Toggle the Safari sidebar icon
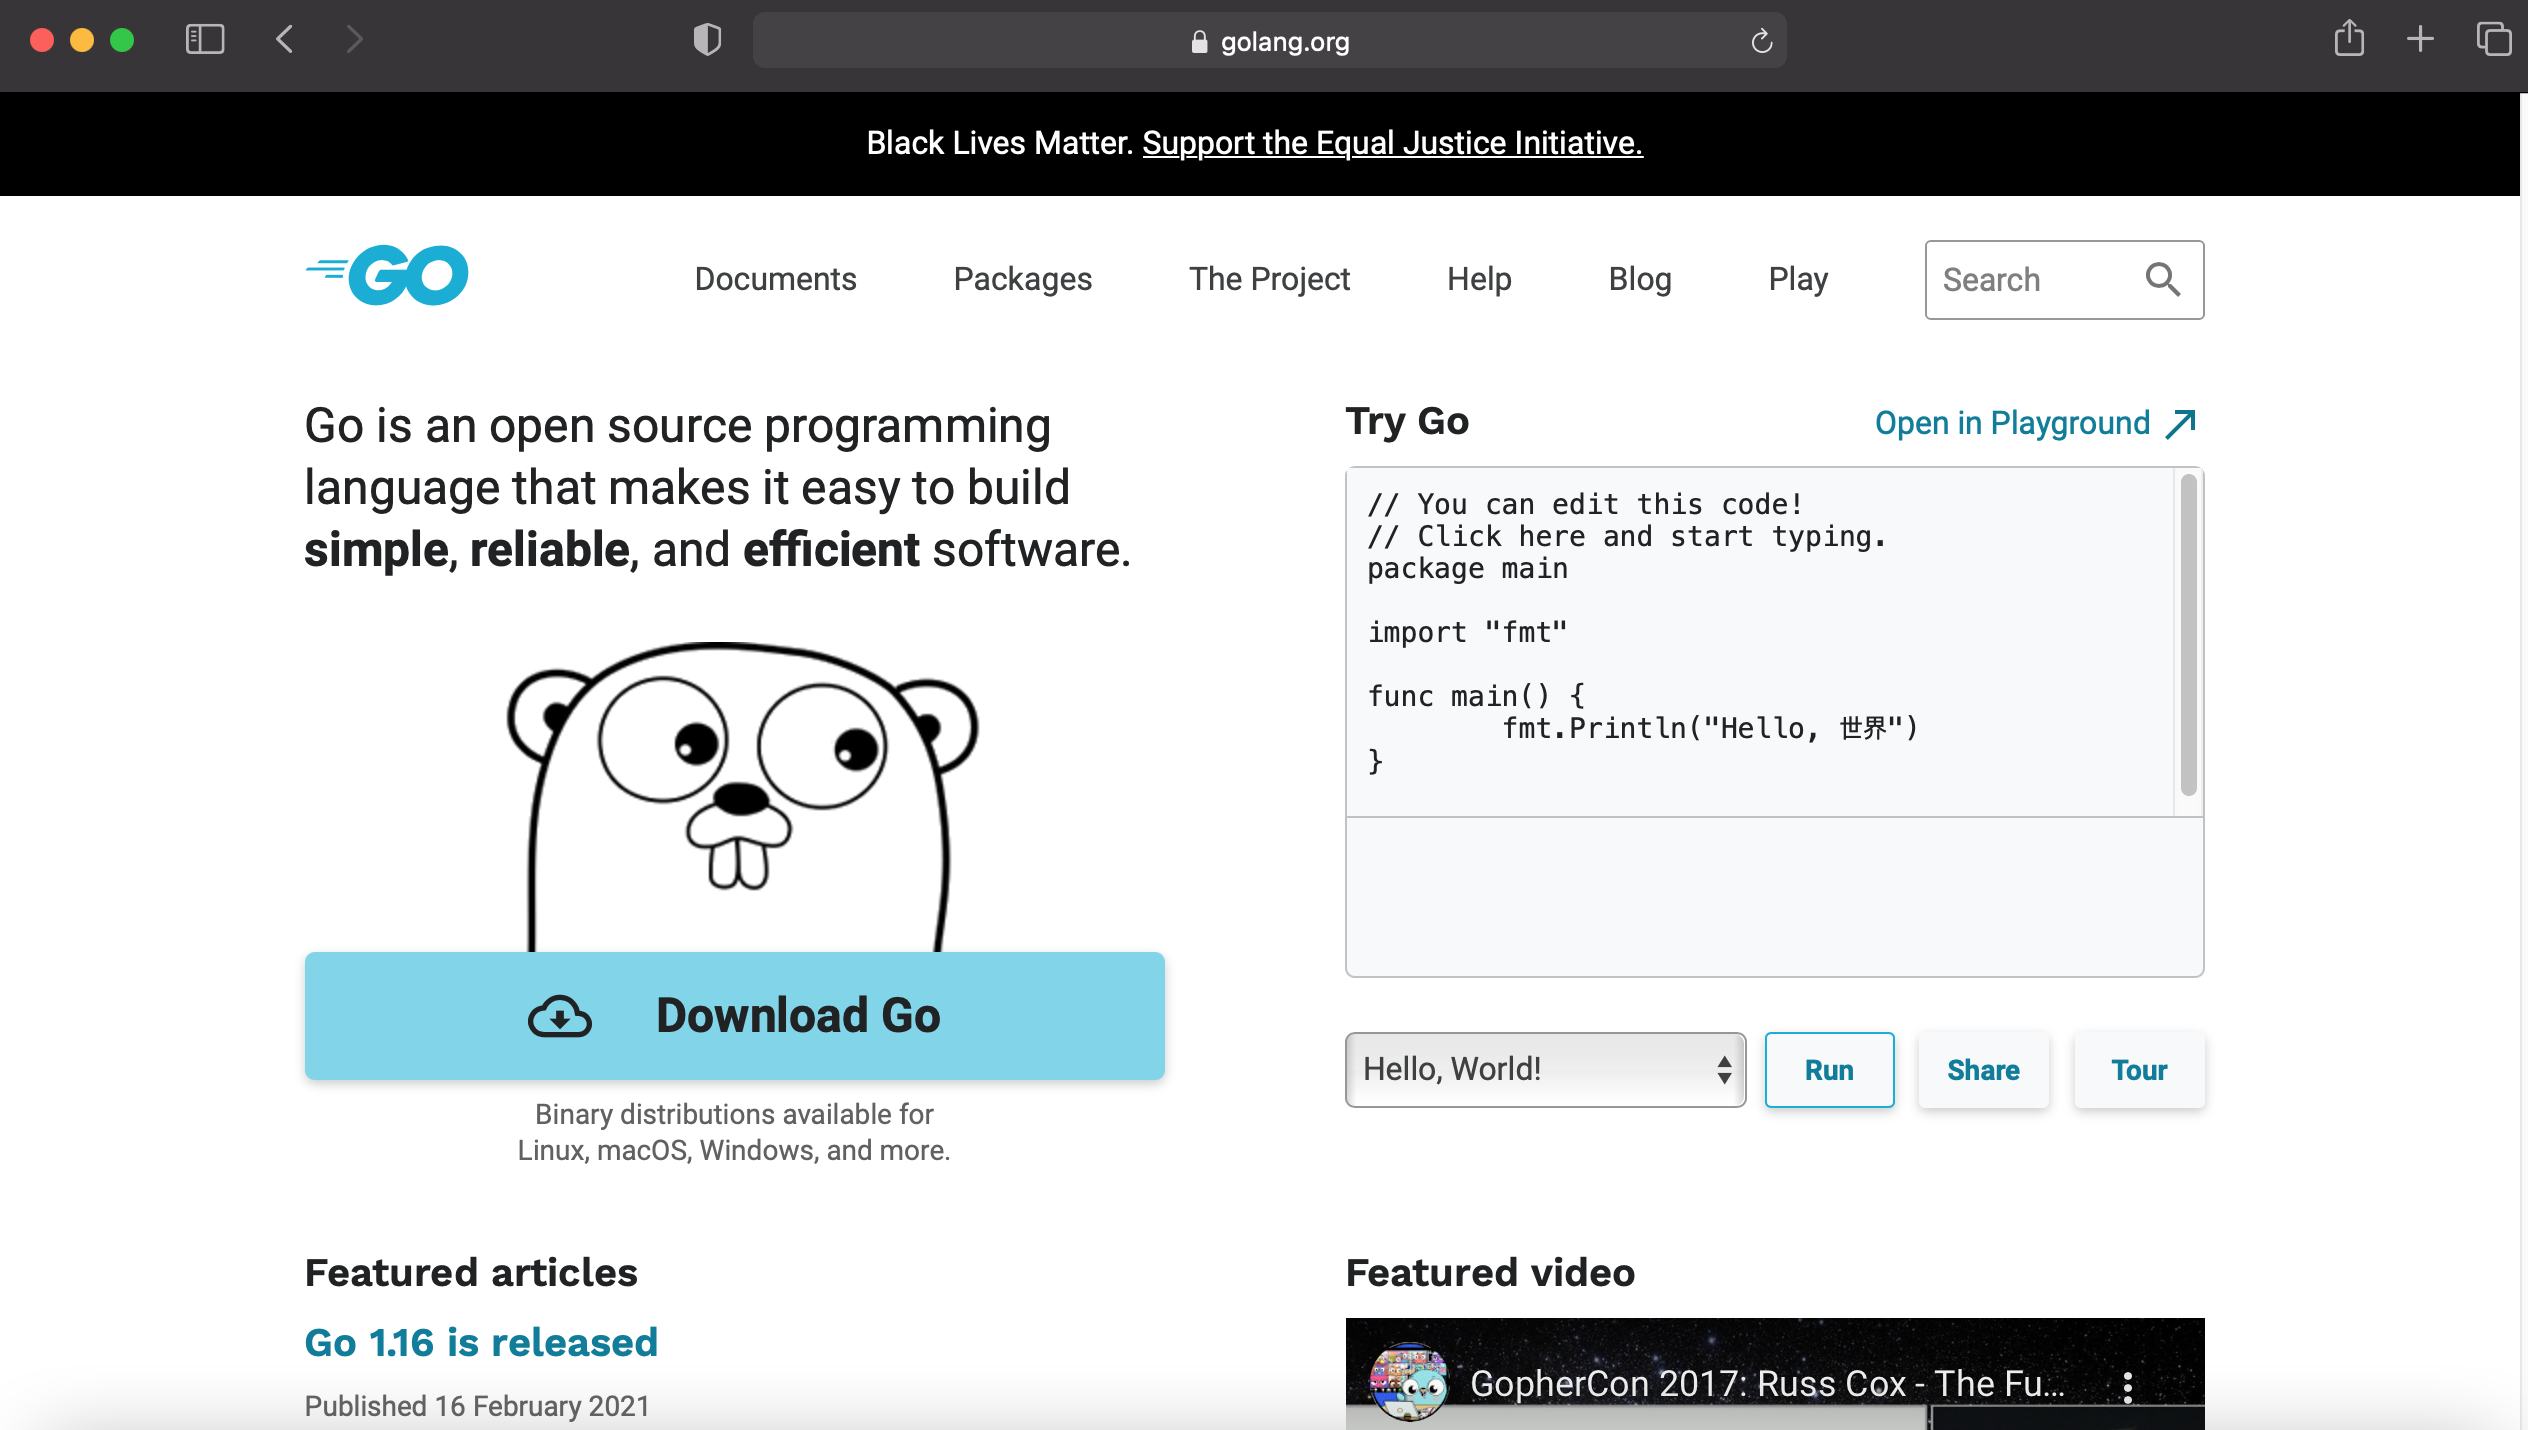Screen dimensions: 2528x1430 tap(205, 40)
